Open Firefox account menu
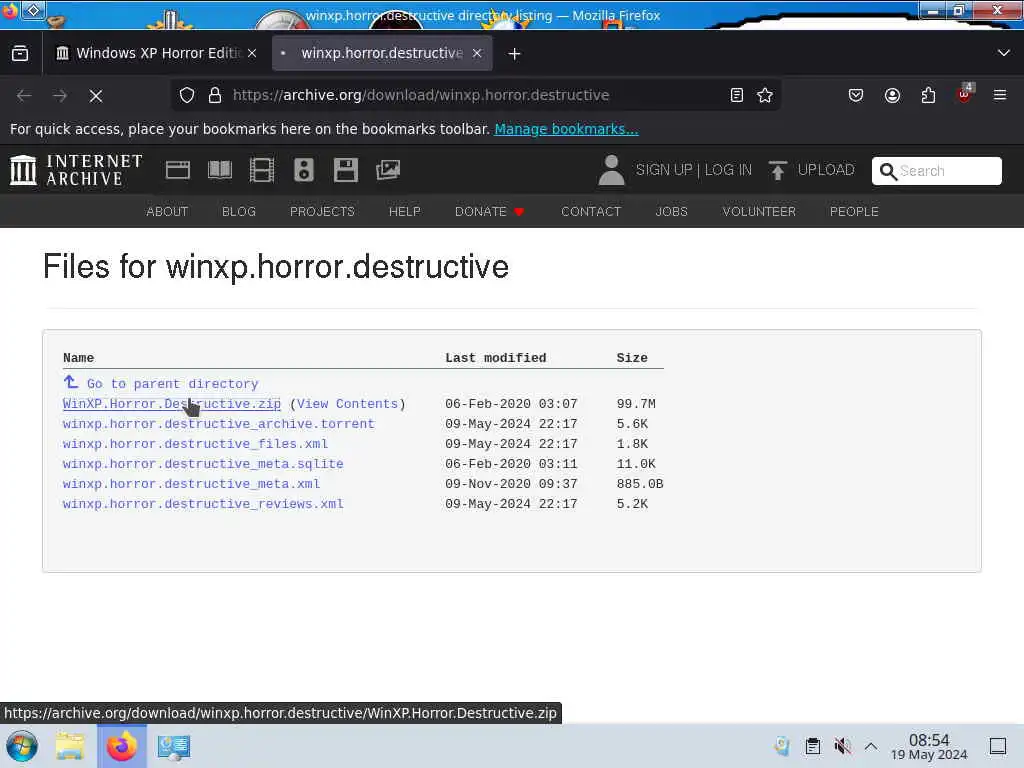Image resolution: width=1024 pixels, height=768 pixels. tap(892, 95)
